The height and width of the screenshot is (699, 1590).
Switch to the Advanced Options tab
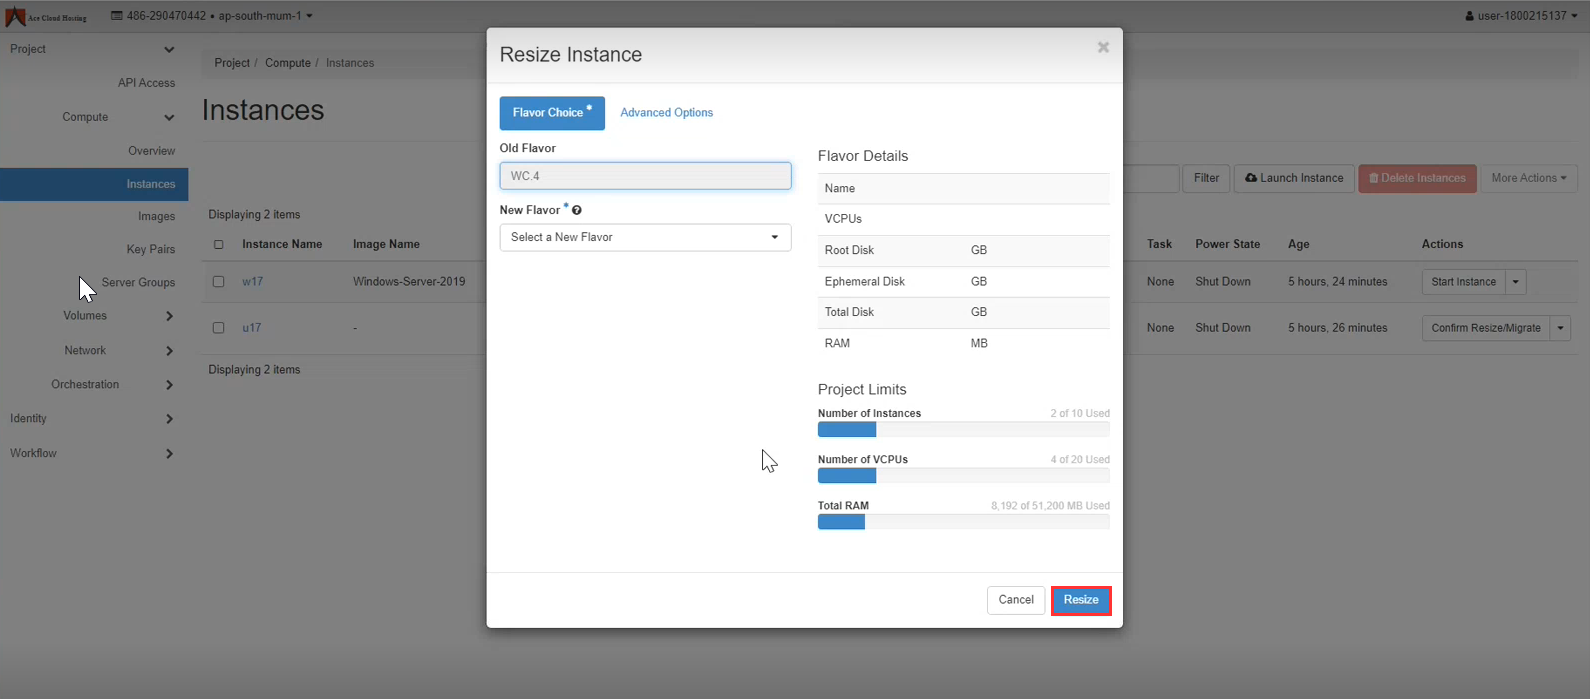click(x=666, y=113)
